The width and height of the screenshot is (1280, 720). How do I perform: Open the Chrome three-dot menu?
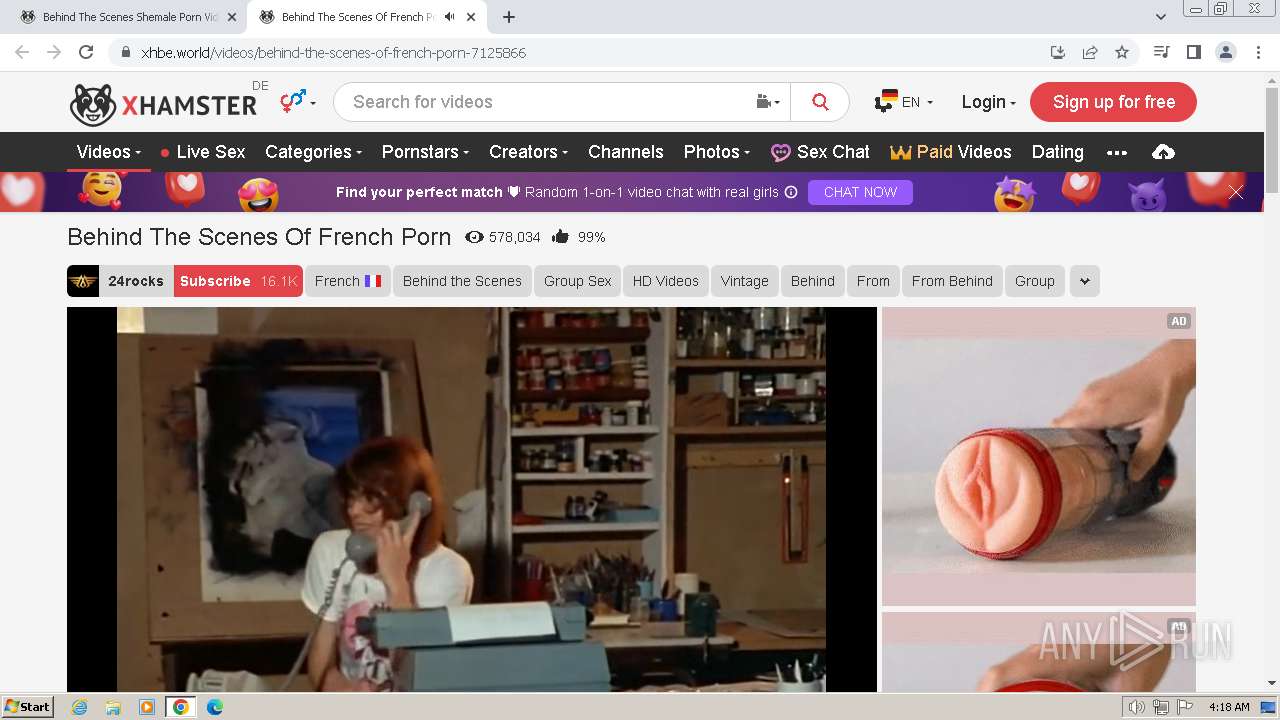[1257, 52]
